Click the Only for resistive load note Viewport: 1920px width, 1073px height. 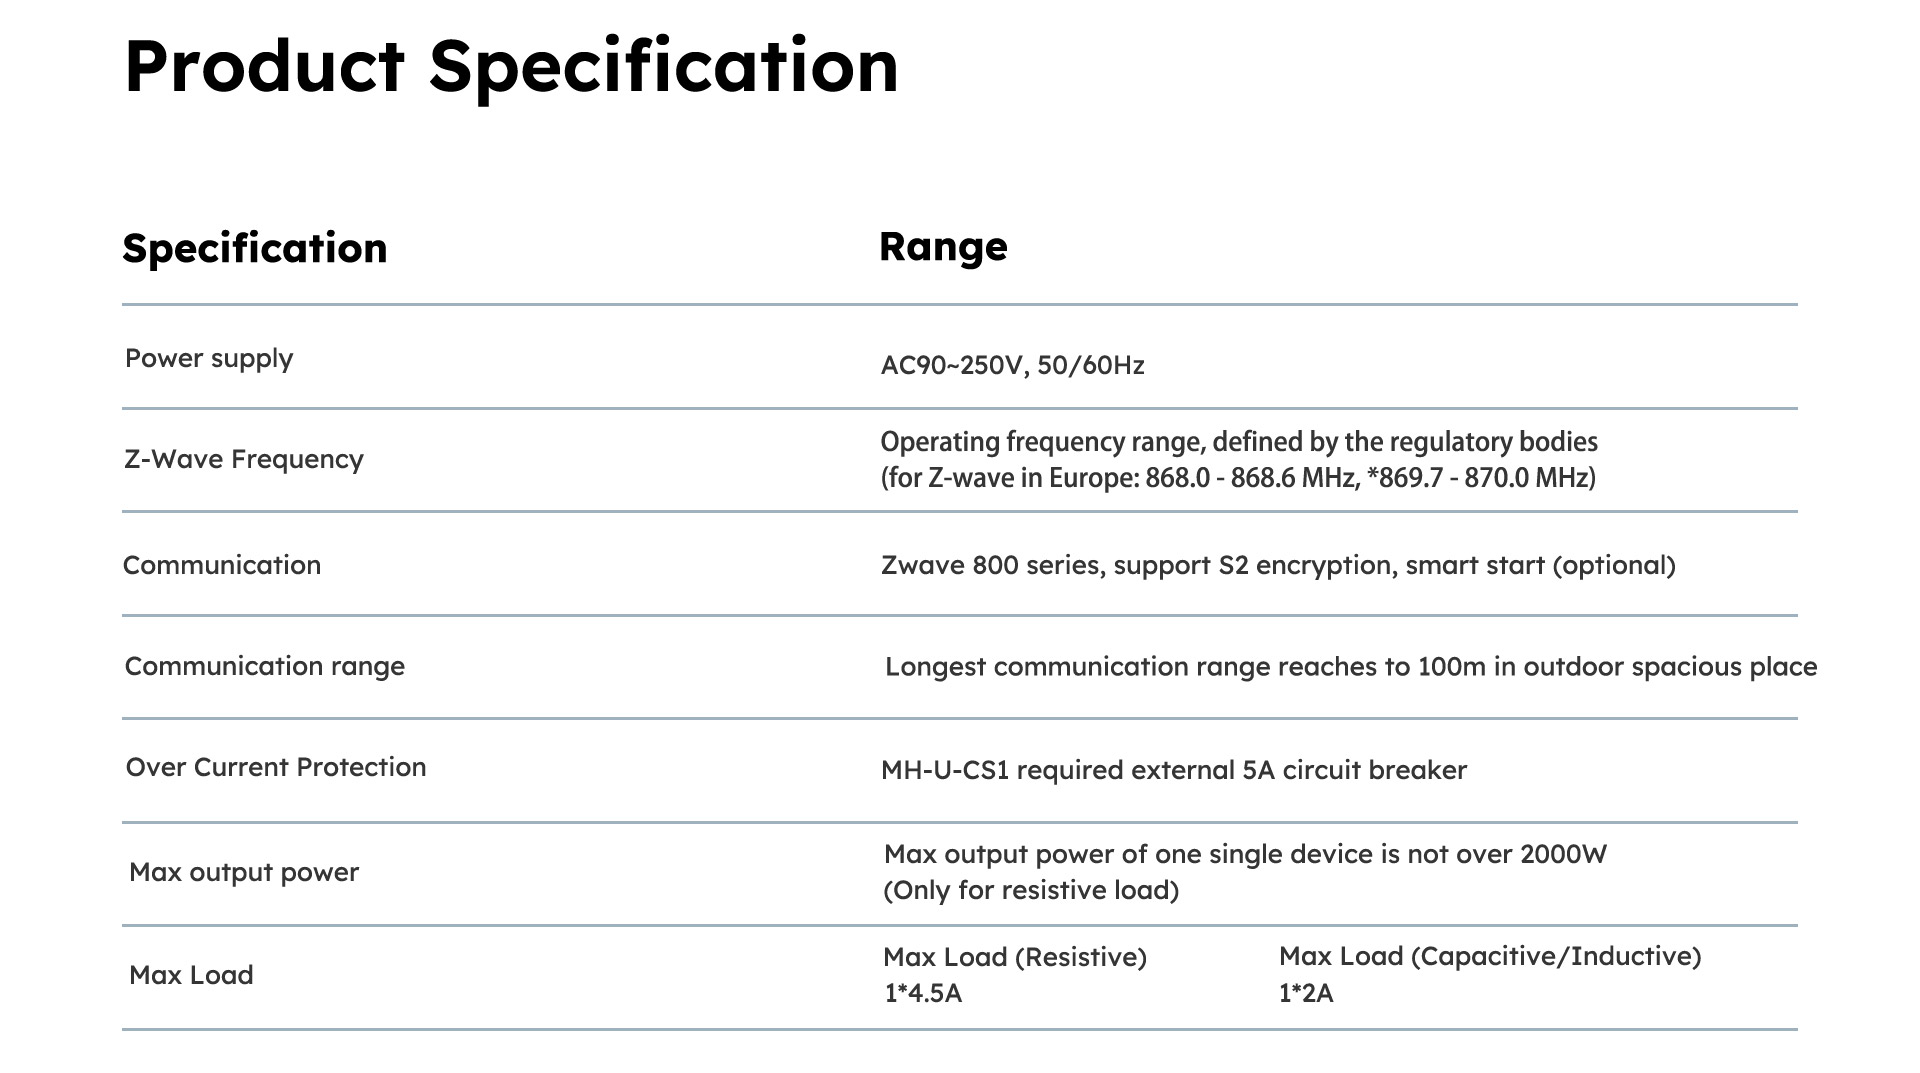[1031, 890]
